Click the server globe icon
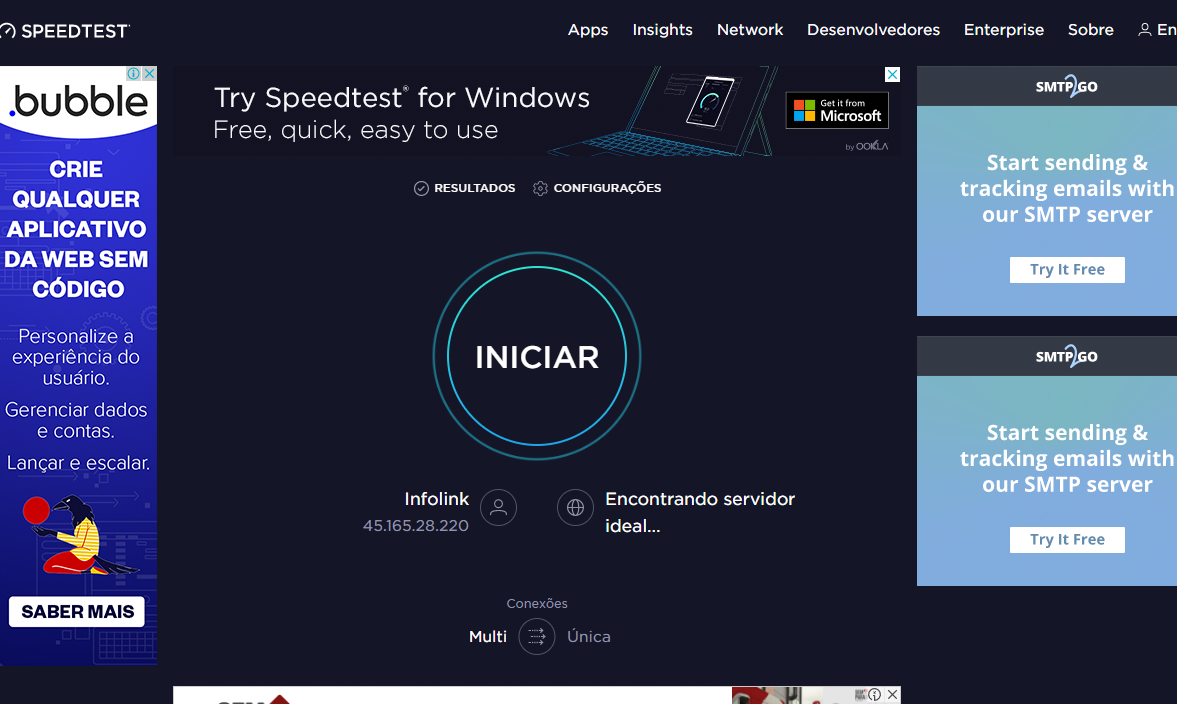 [x=576, y=507]
